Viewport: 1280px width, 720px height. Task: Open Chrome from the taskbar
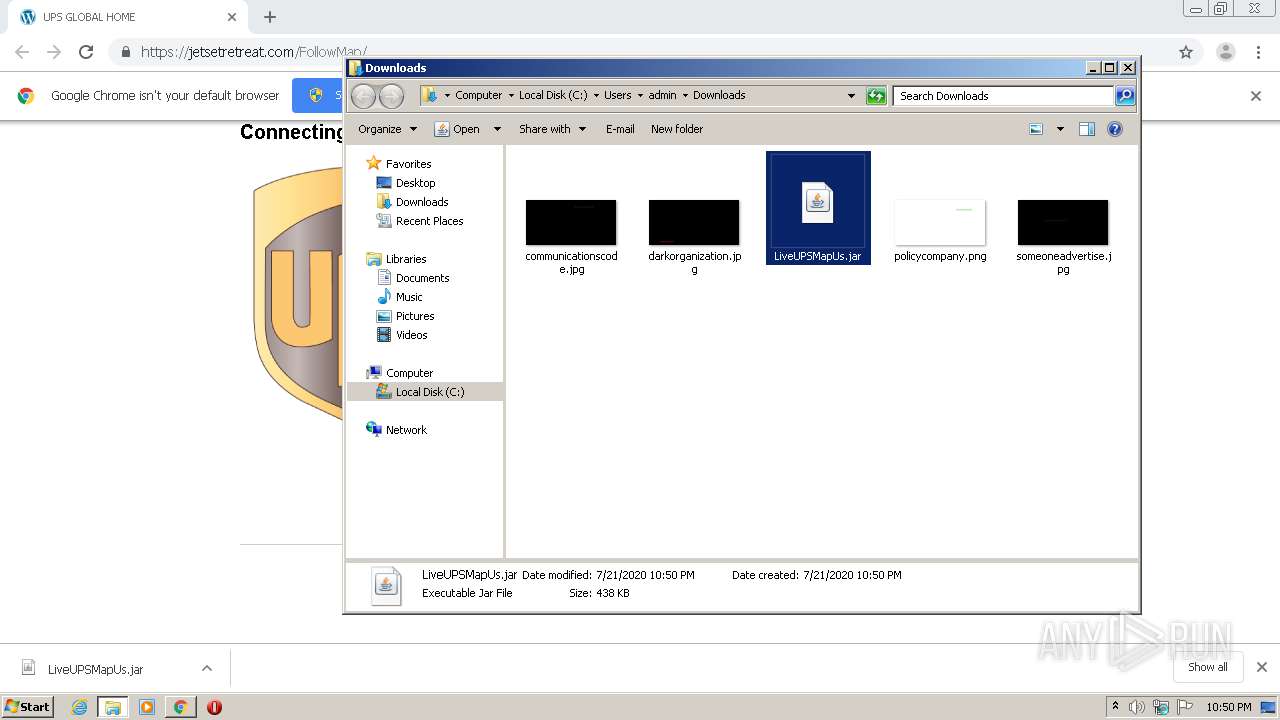180,707
